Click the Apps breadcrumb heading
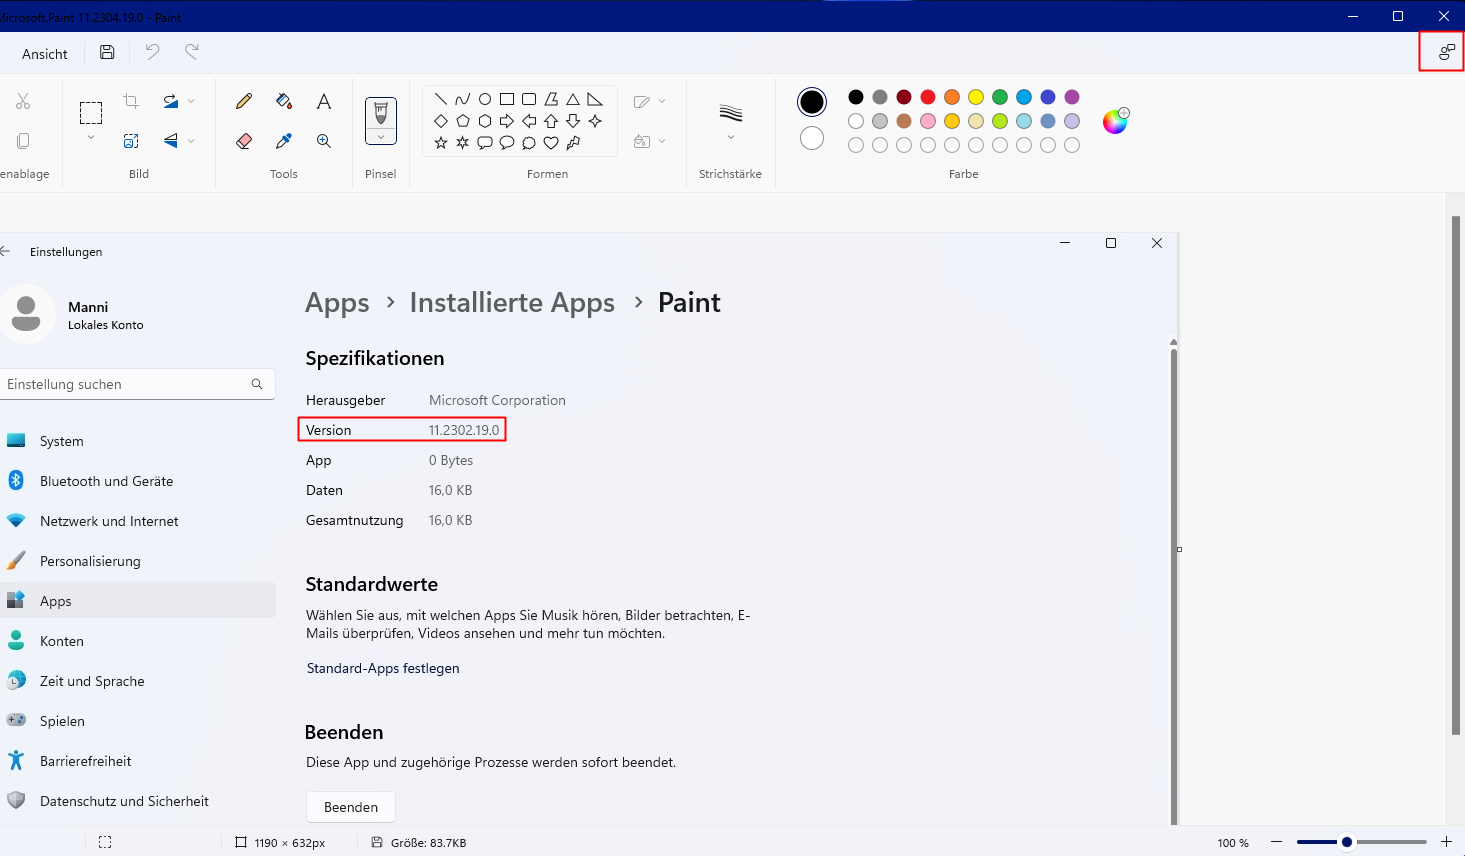Viewport: 1465px width, 856px height. 337,302
